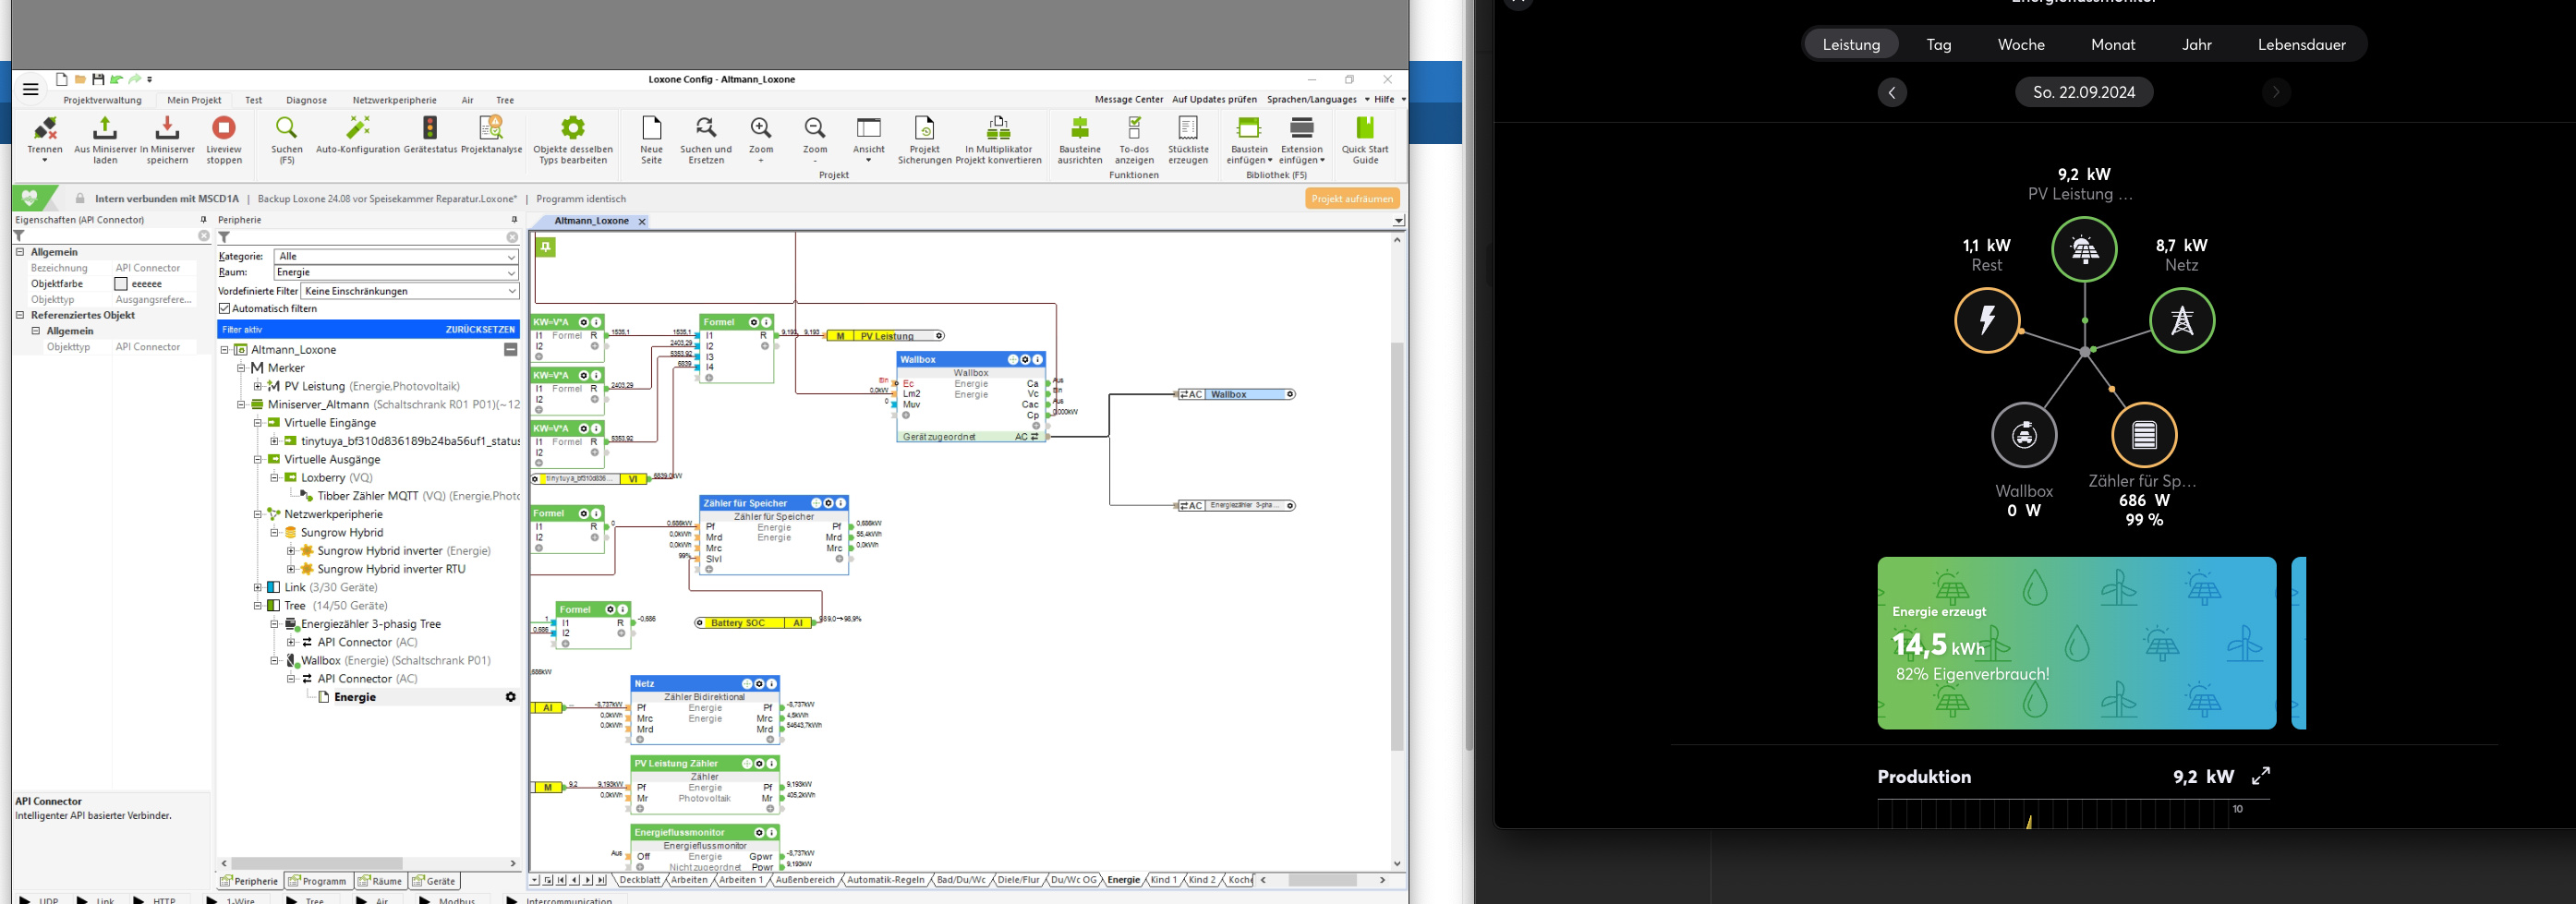Viewport: 2576px width, 904px height.
Task: Click the Liveview stoppen icon
Action: pyautogui.click(x=223, y=129)
